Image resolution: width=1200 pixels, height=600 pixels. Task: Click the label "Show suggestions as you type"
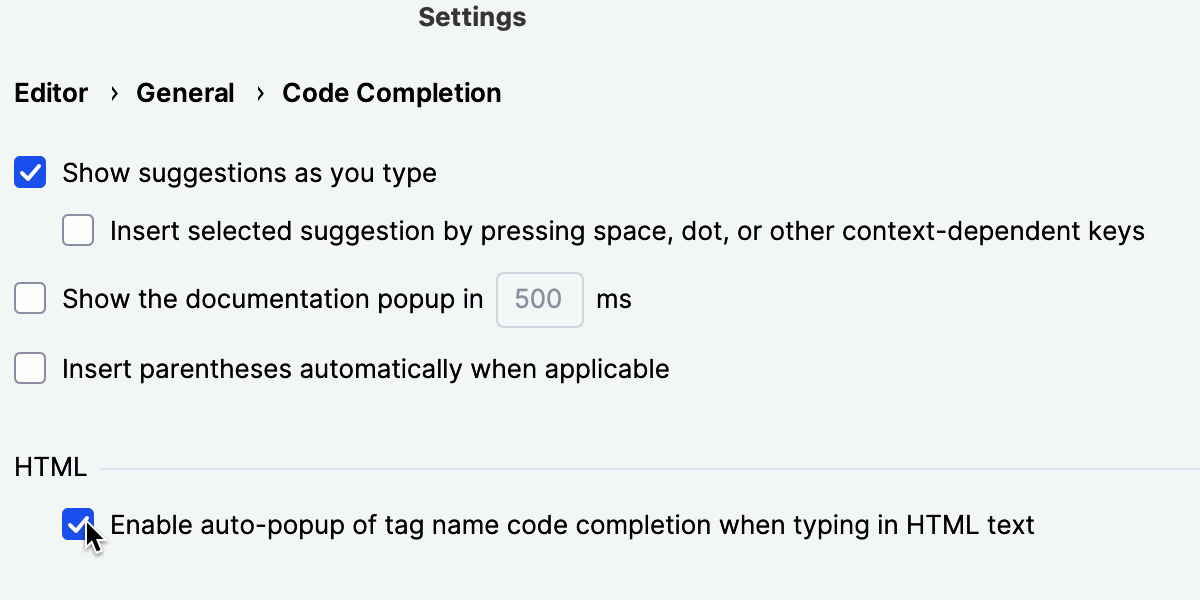(249, 172)
